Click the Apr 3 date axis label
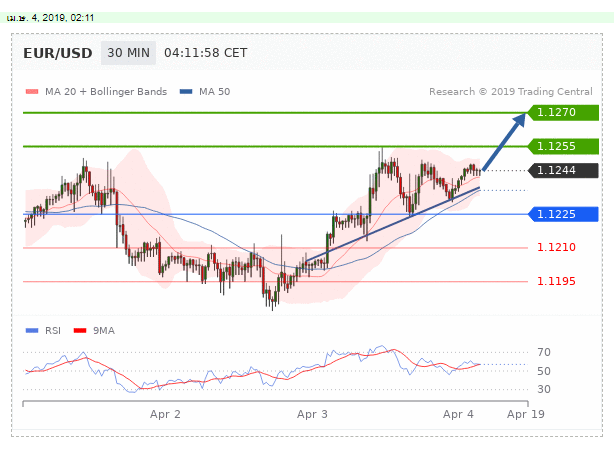Image resolution: width=614 pixels, height=454 pixels. pyautogui.click(x=312, y=414)
